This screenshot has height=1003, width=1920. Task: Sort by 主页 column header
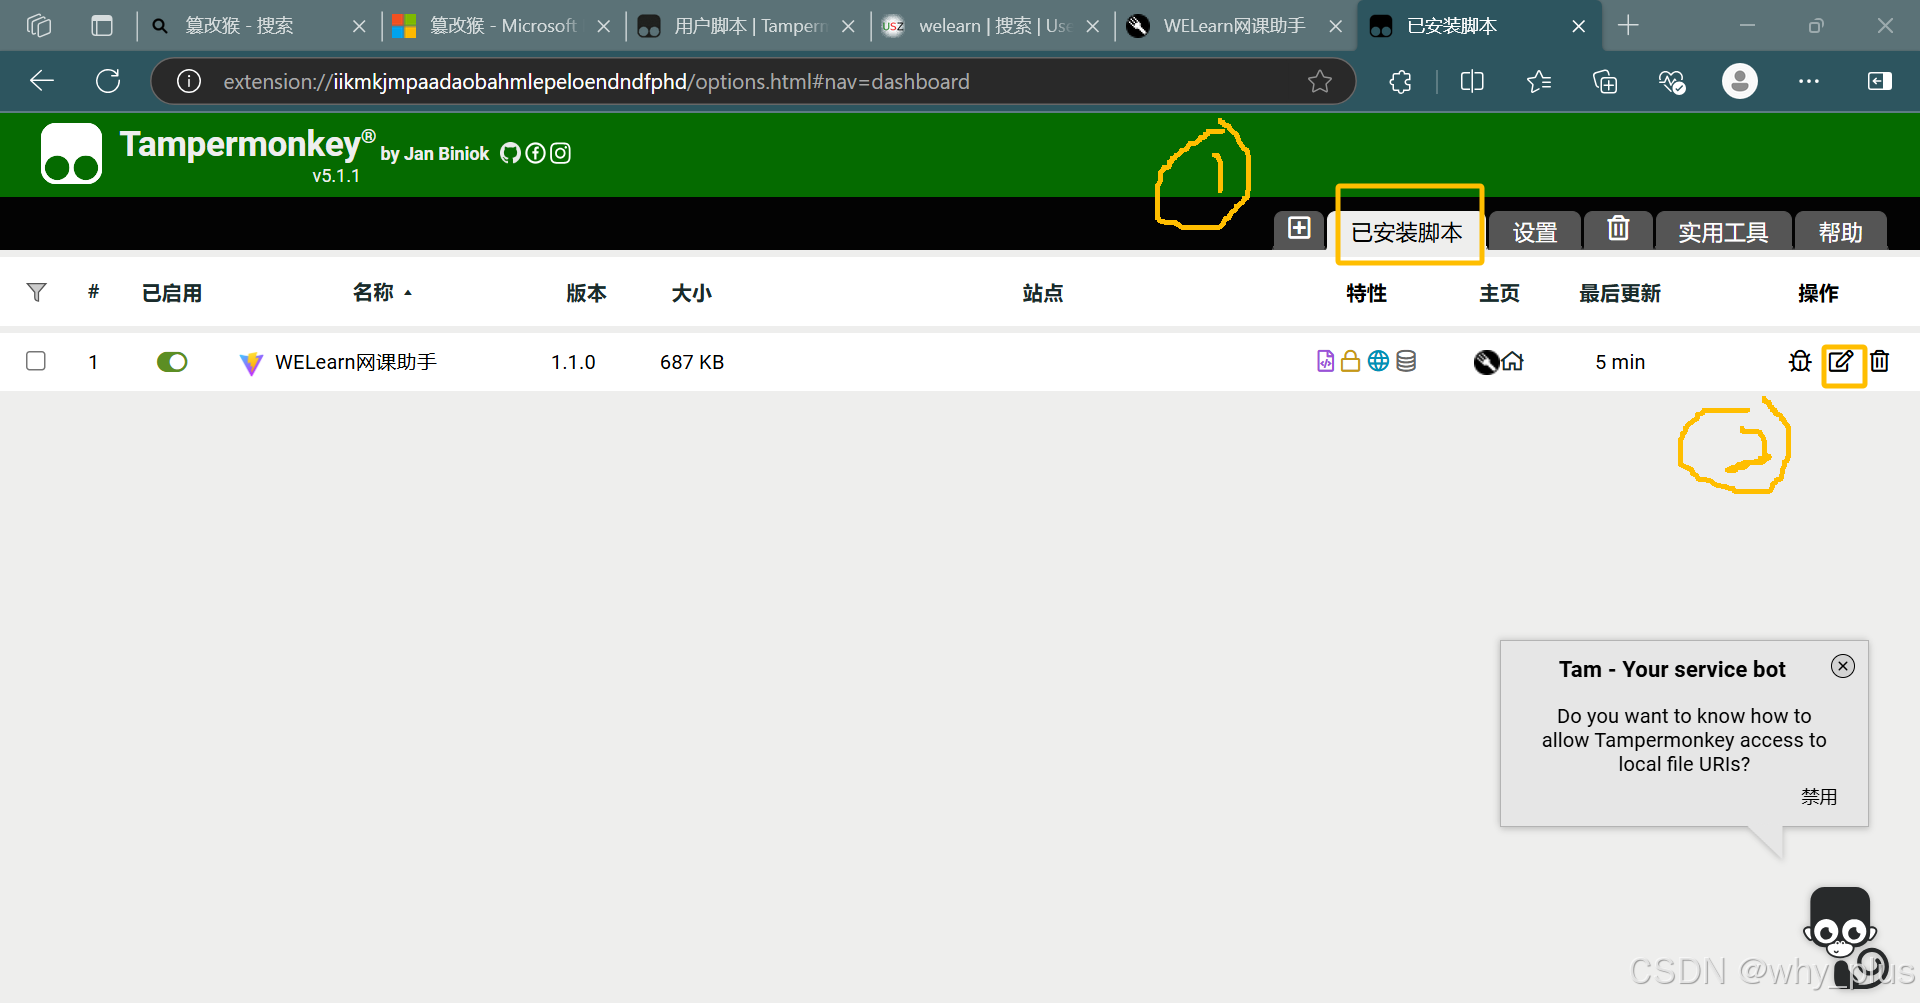(x=1499, y=293)
